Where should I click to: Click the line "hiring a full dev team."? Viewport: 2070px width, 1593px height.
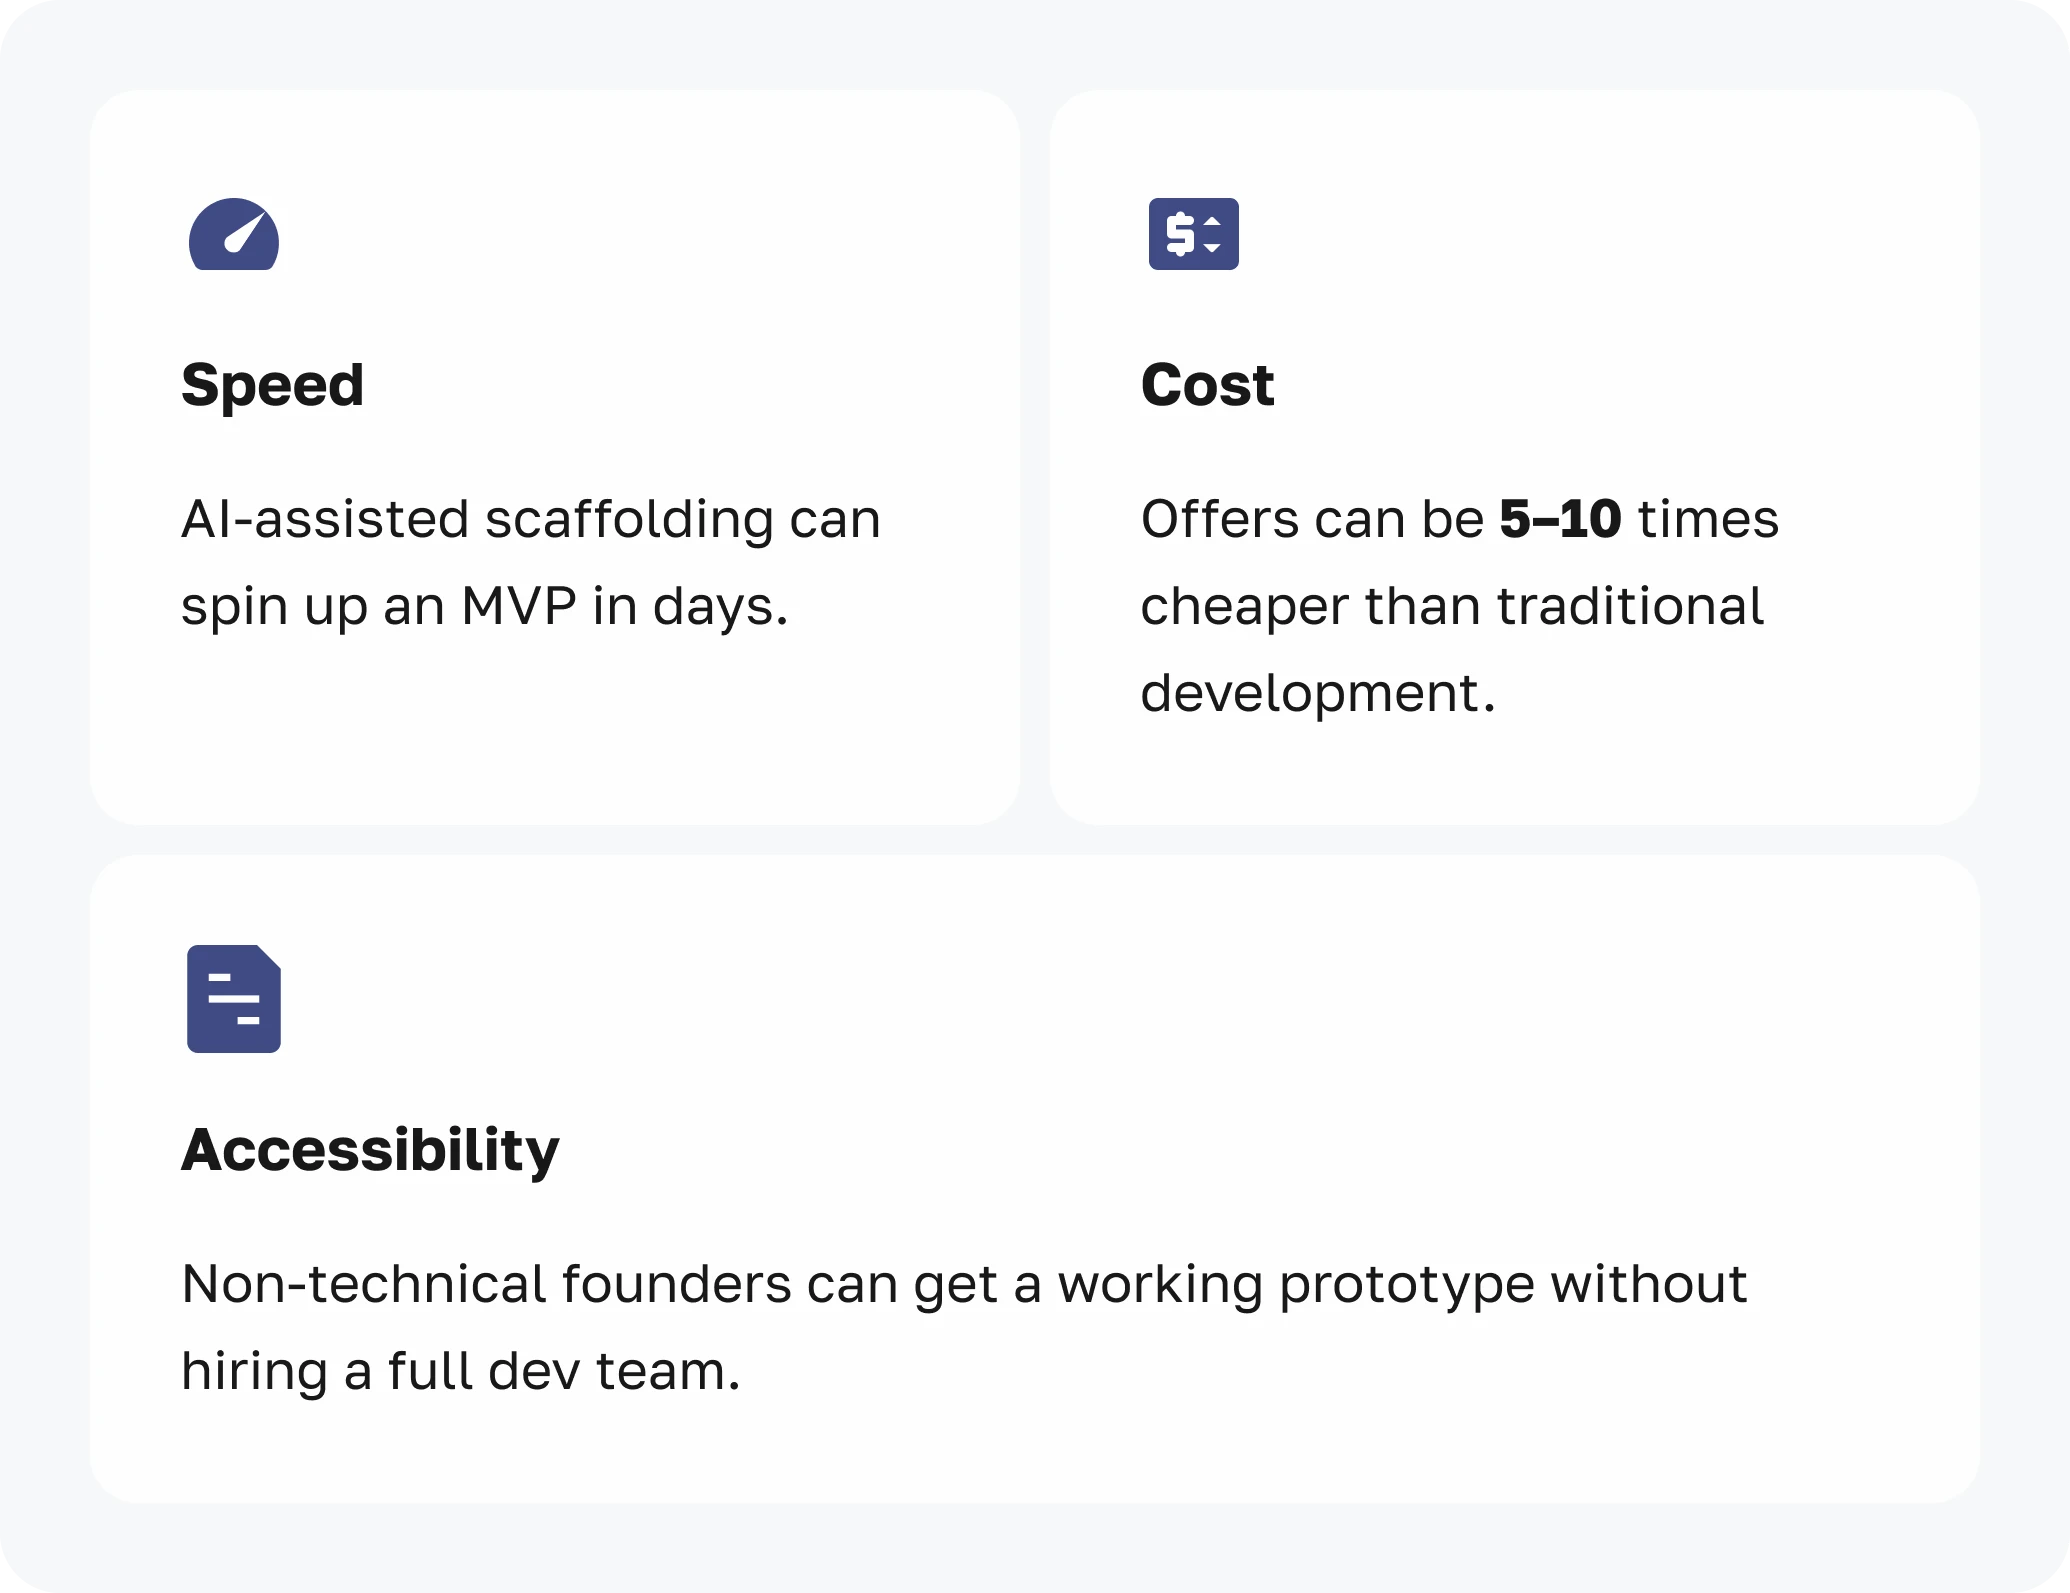(460, 1371)
